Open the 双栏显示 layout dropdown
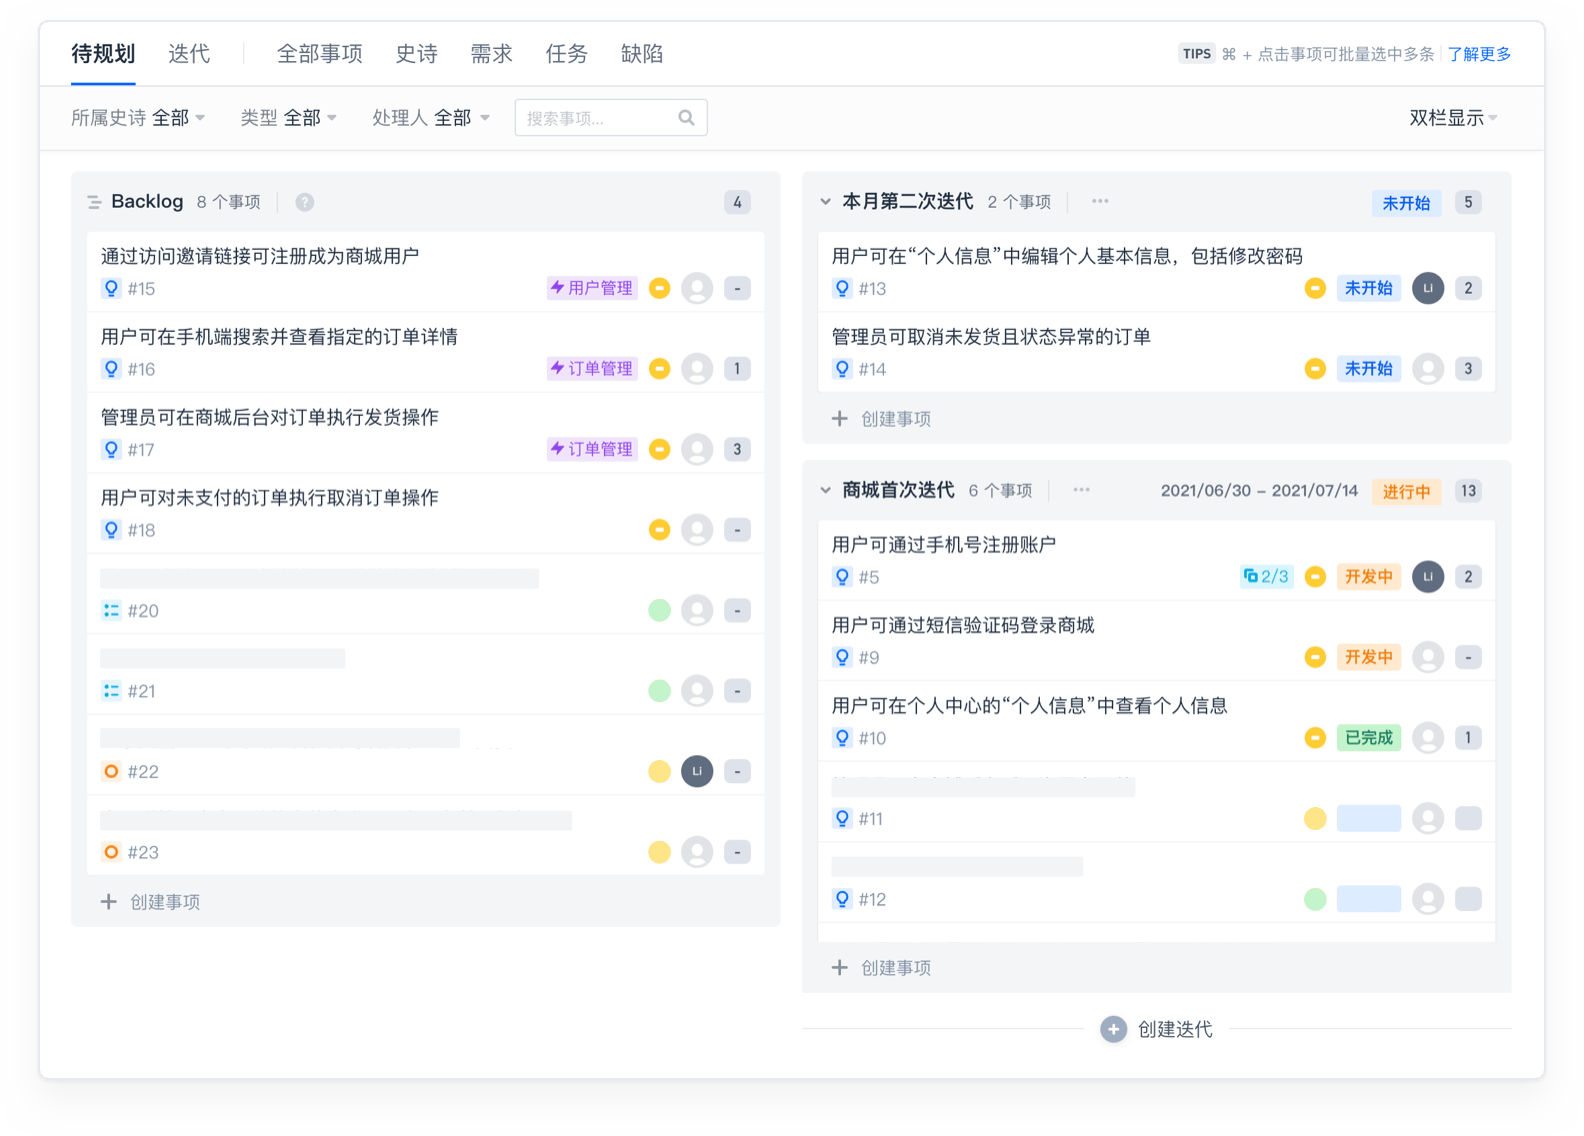1584x1136 pixels. 1452,118
